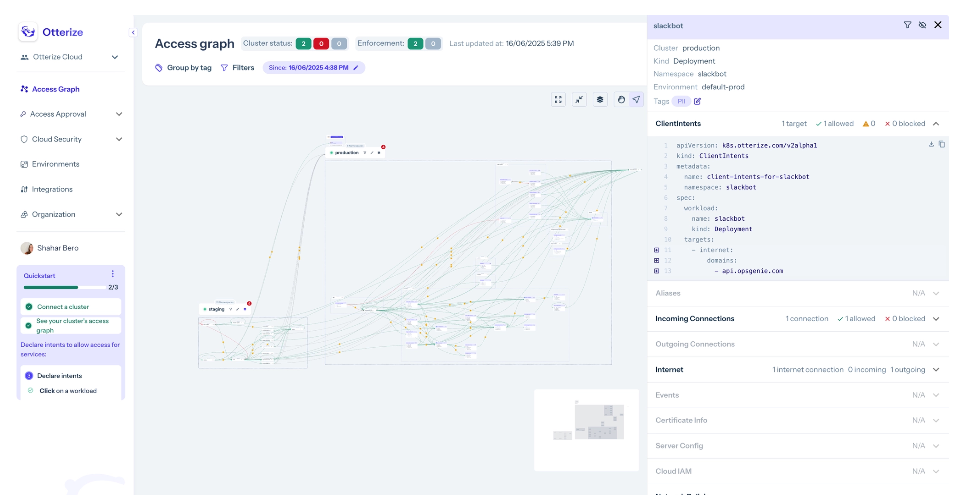Click the marker icon on line 11
The height and width of the screenshot is (495, 975).
(656, 250)
